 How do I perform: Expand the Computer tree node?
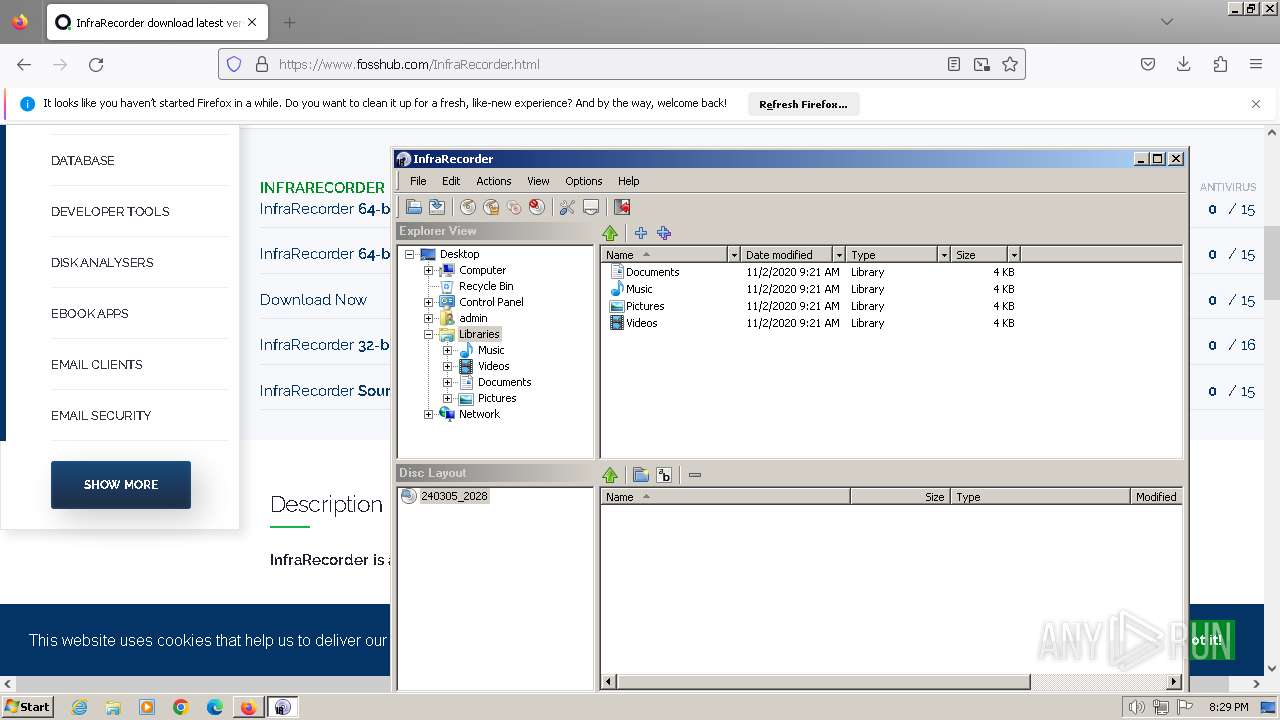click(x=428, y=270)
